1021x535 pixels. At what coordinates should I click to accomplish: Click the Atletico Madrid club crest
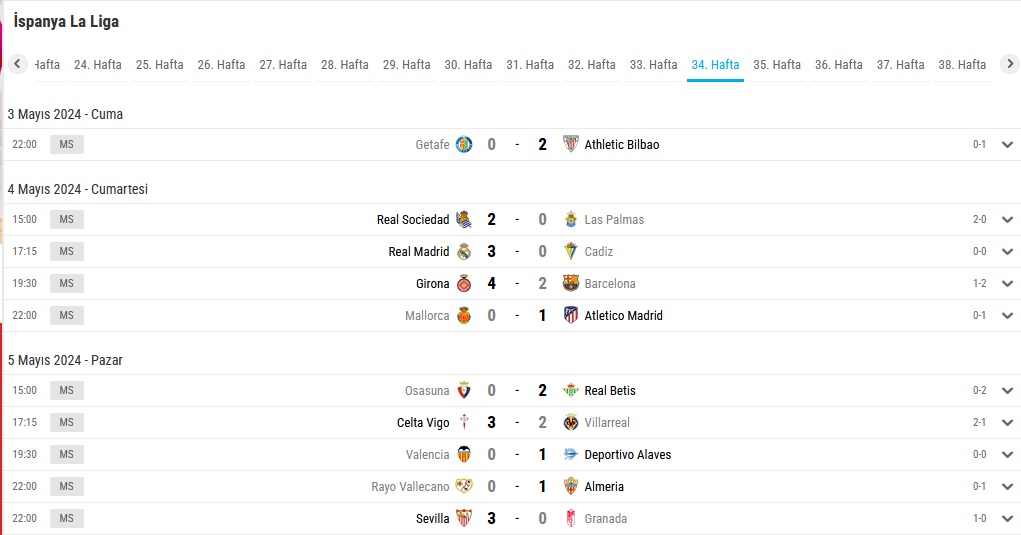pyautogui.click(x=570, y=315)
